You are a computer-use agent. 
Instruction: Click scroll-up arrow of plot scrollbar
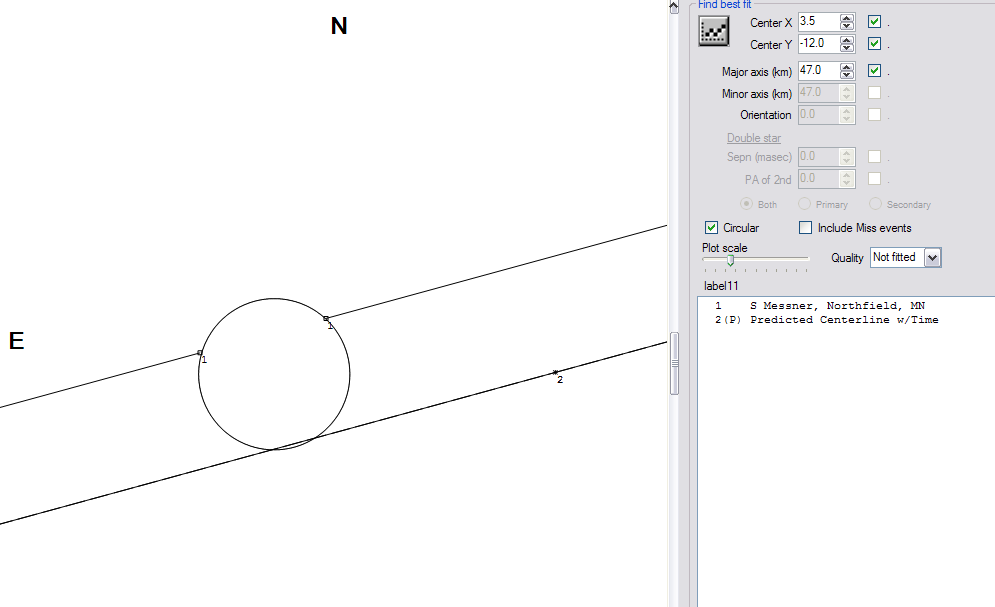click(x=674, y=7)
